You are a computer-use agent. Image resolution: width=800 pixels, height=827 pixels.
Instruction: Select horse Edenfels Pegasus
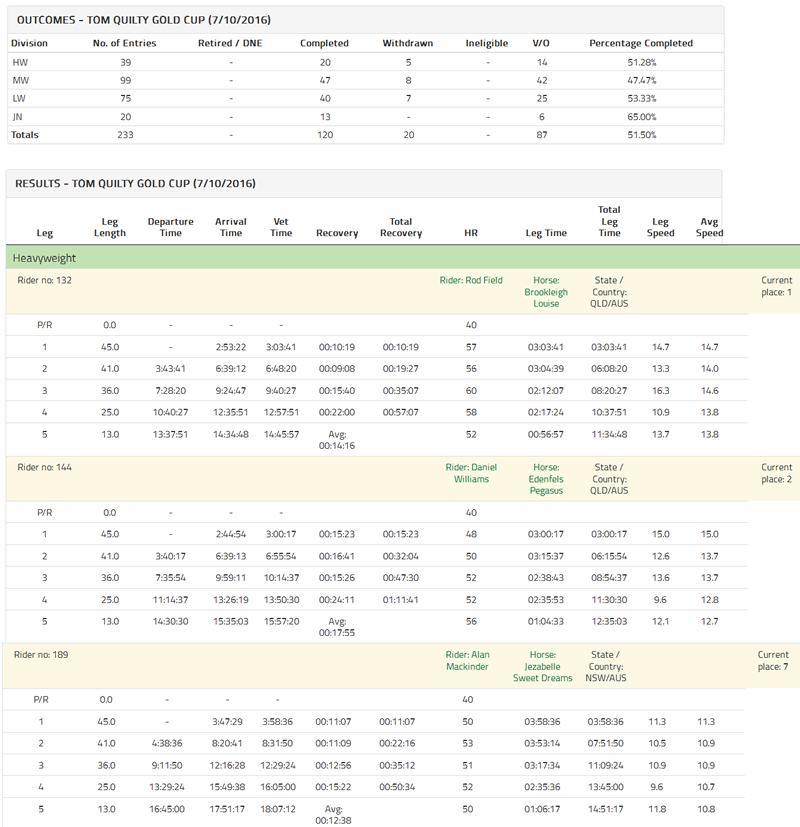pyautogui.click(x=546, y=479)
